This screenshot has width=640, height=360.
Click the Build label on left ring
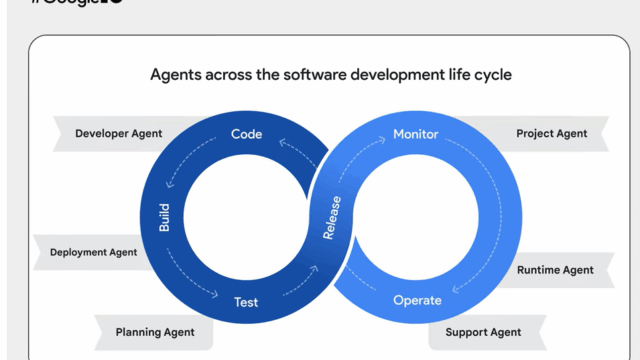[164, 218]
